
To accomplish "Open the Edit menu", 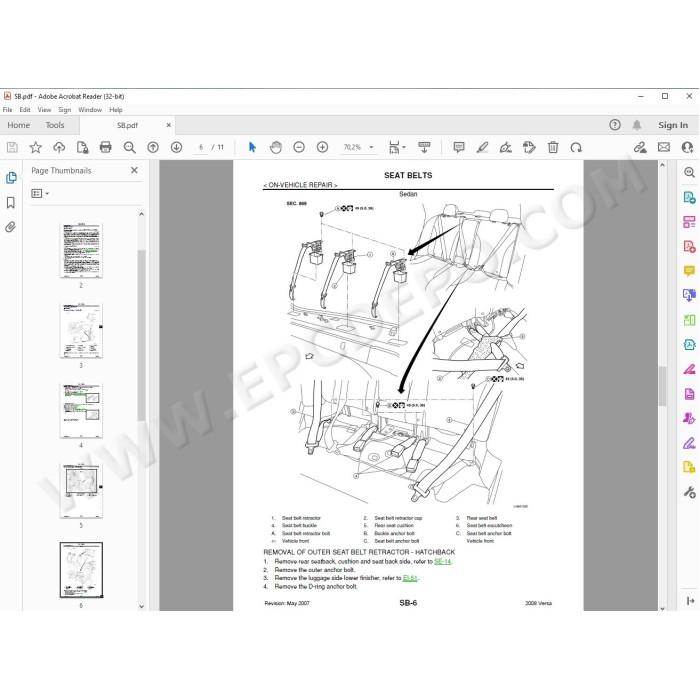I will pyautogui.click(x=25, y=110).
